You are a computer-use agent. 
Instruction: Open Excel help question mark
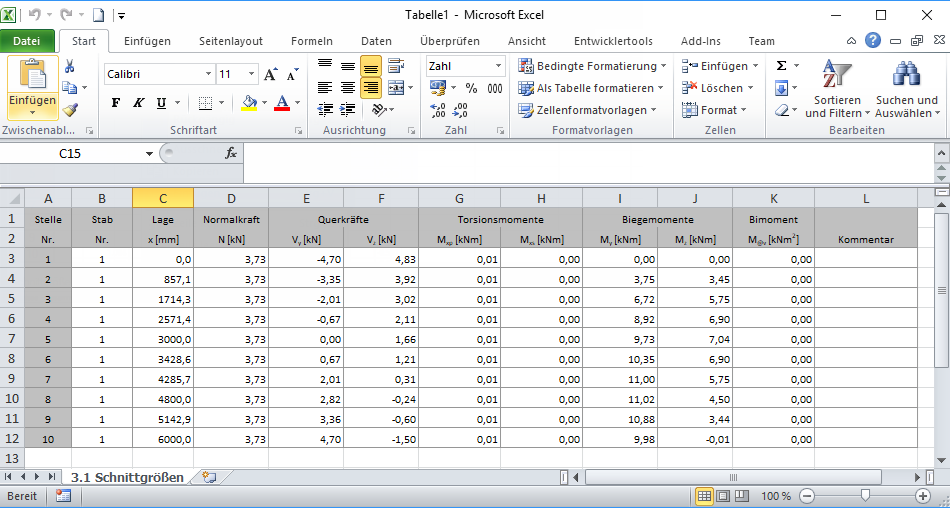click(x=872, y=41)
